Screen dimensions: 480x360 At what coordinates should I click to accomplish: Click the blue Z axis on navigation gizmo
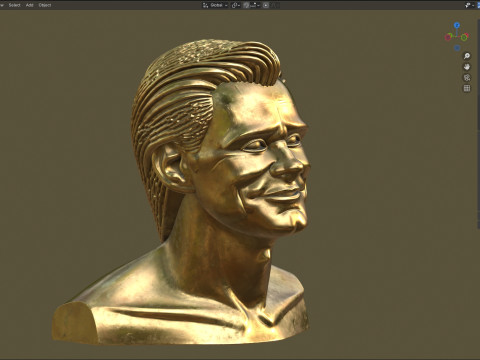pyautogui.click(x=457, y=25)
